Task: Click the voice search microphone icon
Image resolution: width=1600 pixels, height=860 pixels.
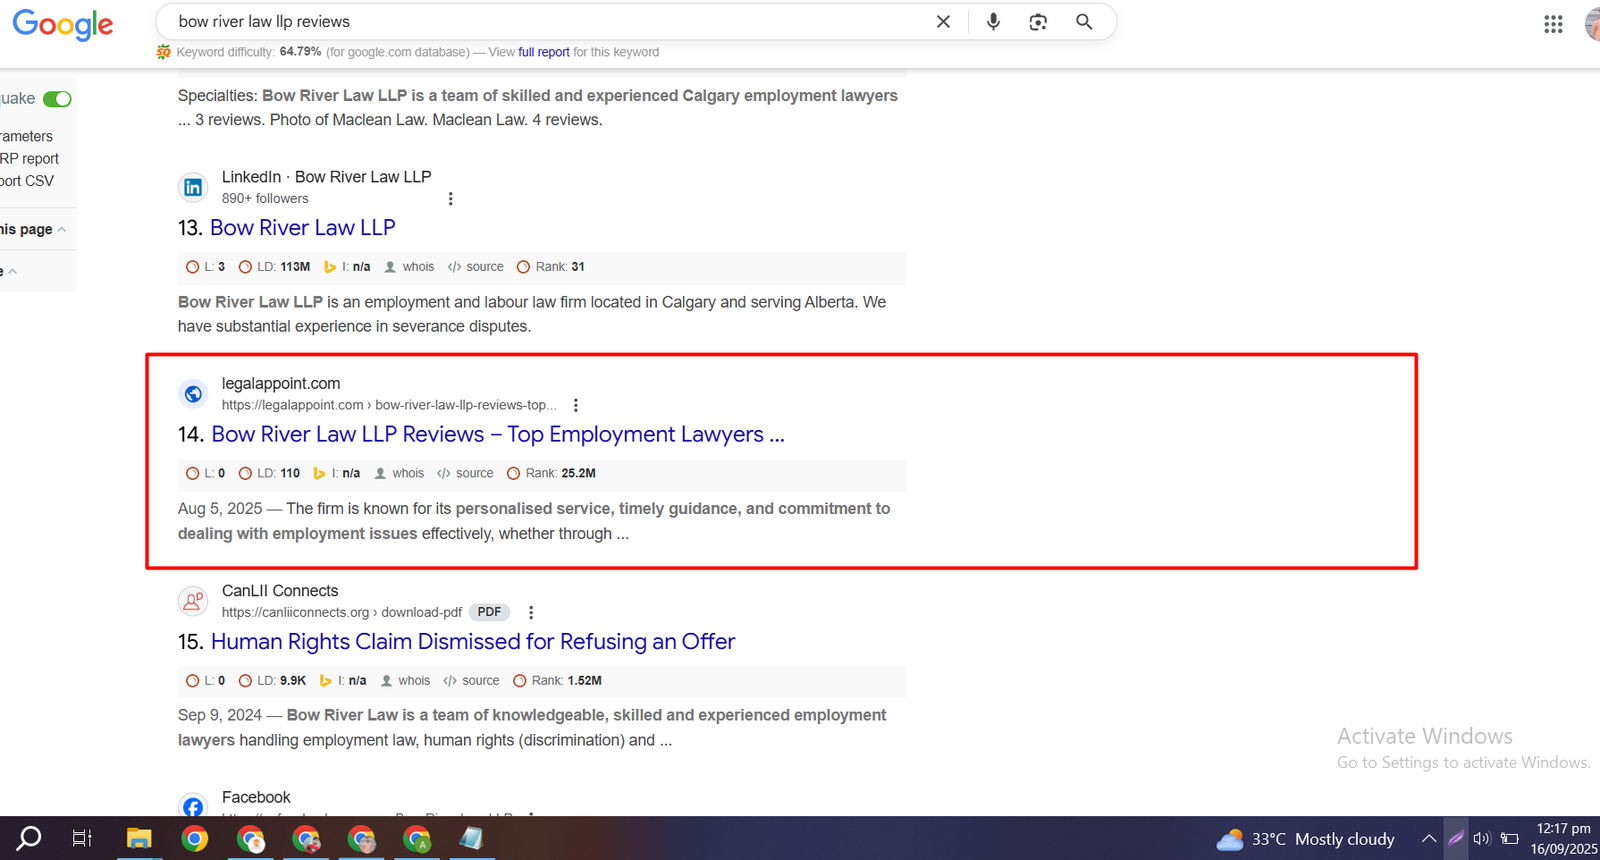Action: click(x=993, y=22)
